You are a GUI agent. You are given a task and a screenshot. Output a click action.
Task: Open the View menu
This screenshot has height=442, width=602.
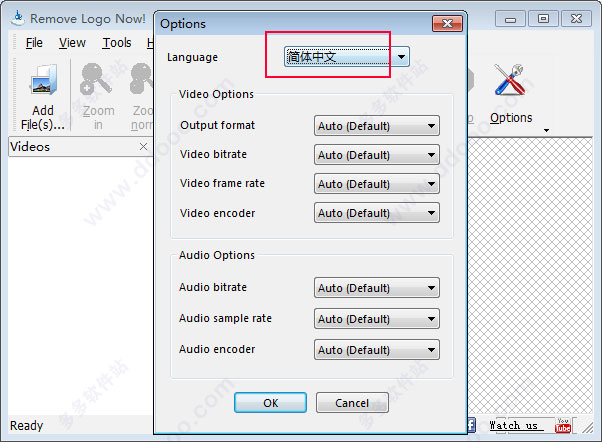72,43
